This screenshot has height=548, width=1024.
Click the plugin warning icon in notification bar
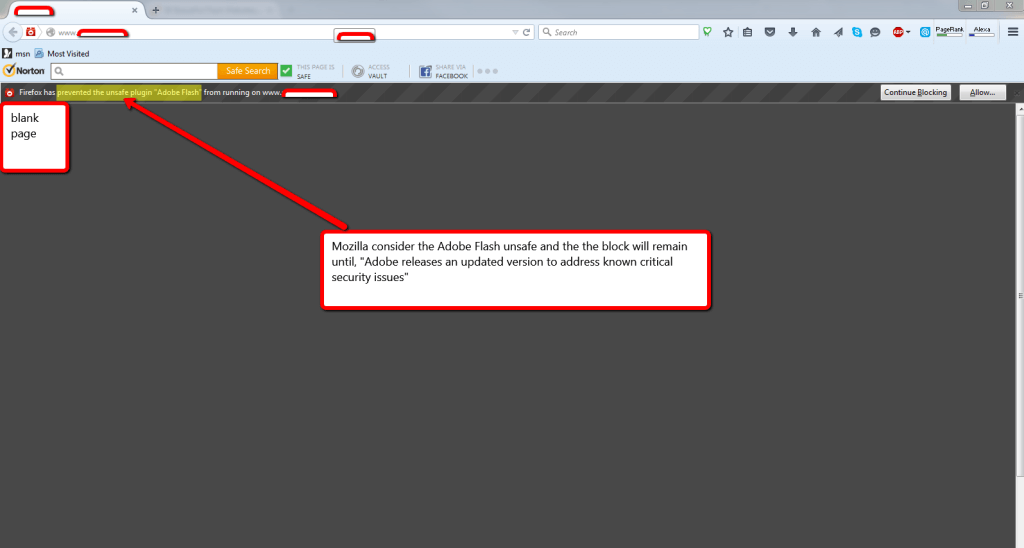tap(9, 93)
